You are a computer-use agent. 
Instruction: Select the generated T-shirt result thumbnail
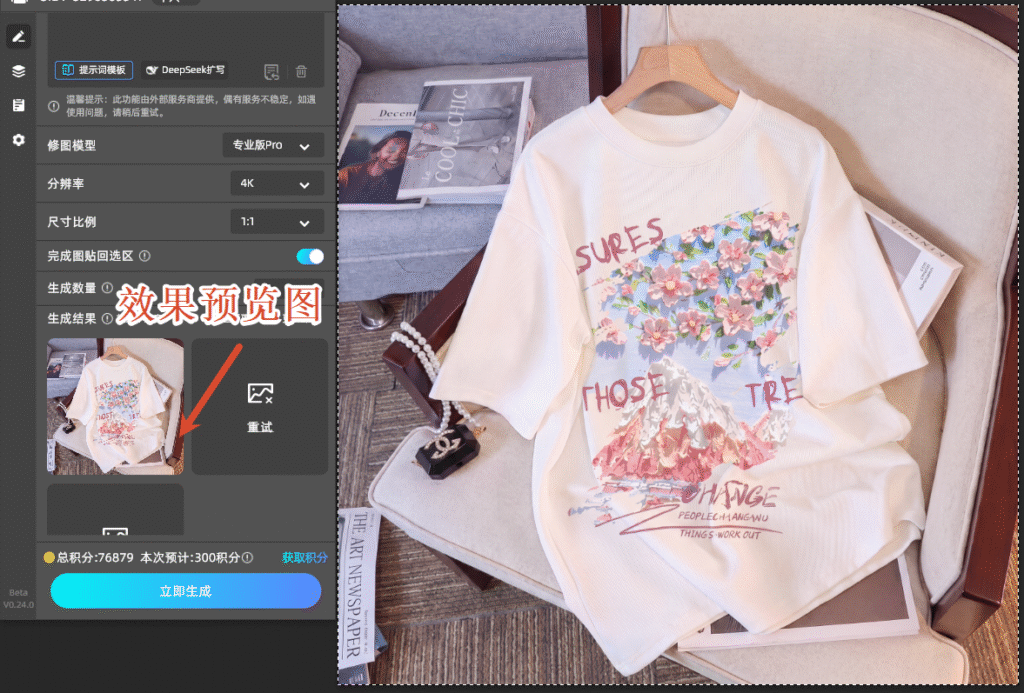[x=115, y=406]
